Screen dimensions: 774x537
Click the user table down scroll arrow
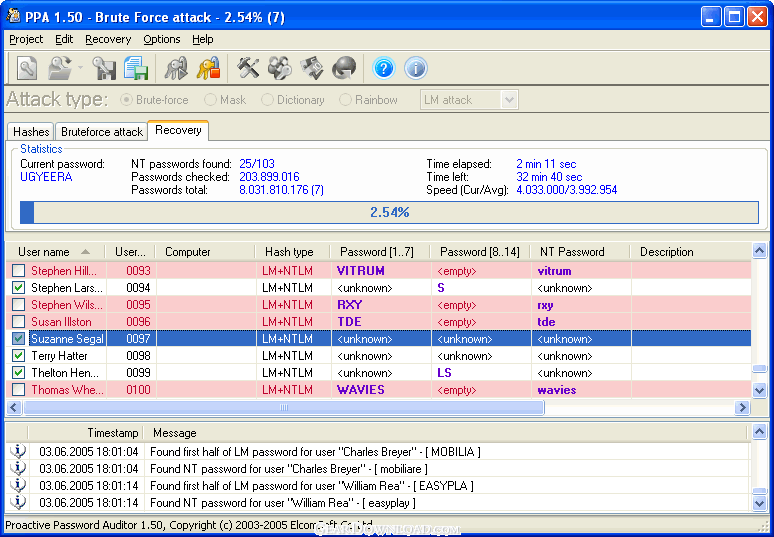pos(759,390)
